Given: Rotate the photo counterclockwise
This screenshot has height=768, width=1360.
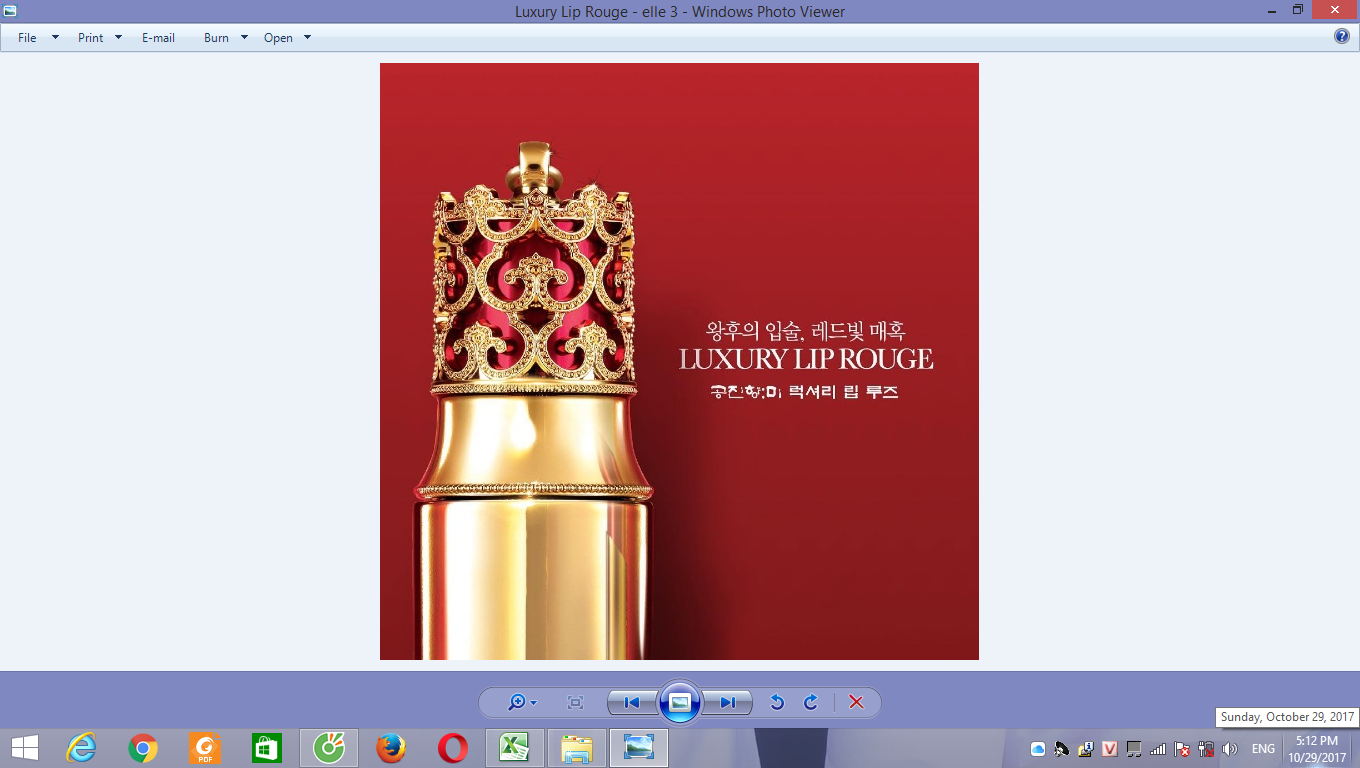Looking at the screenshot, I should (777, 703).
